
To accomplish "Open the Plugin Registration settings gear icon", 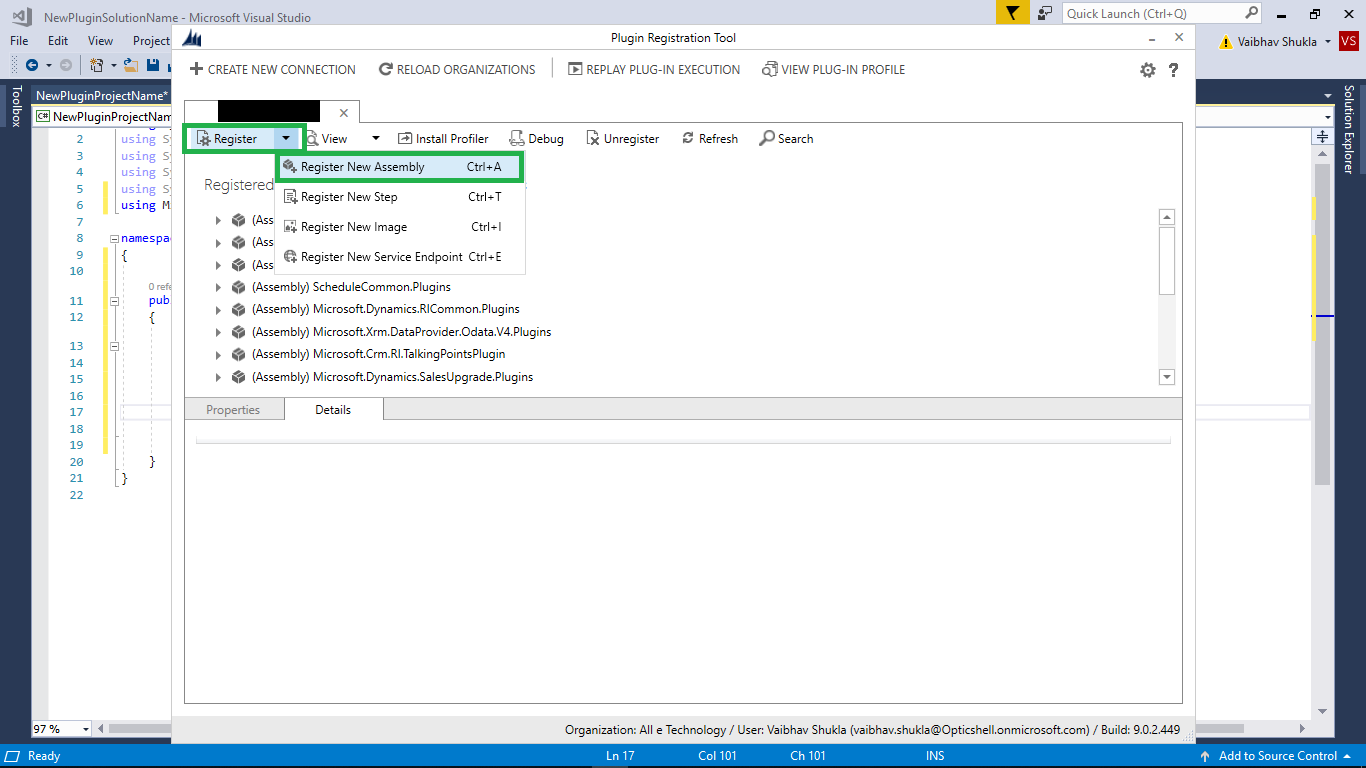I will pos(1148,69).
